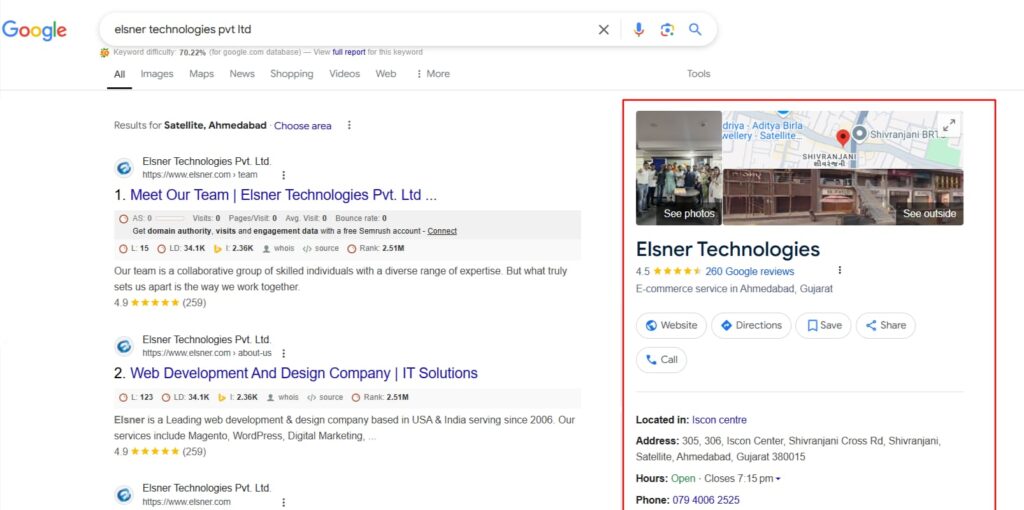
Task: Open Google Lens image search
Action: coord(667,29)
